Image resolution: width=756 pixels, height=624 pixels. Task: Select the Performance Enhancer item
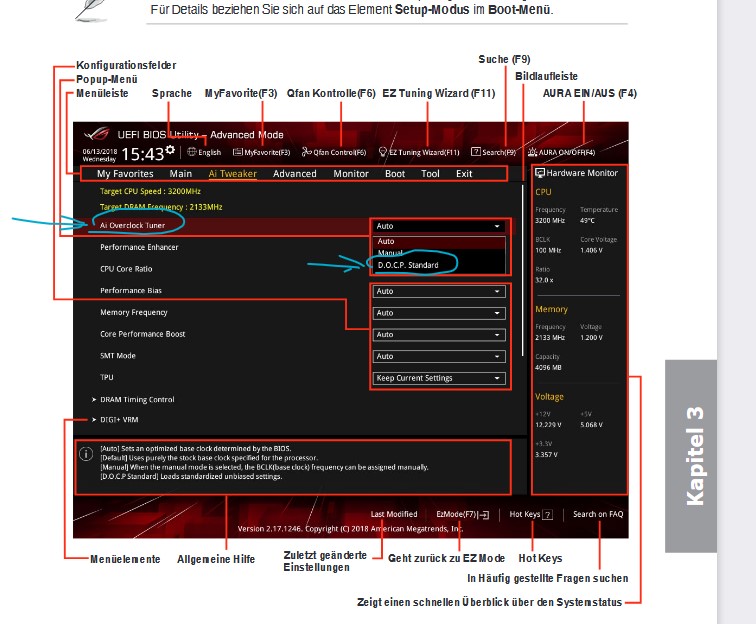[139, 247]
